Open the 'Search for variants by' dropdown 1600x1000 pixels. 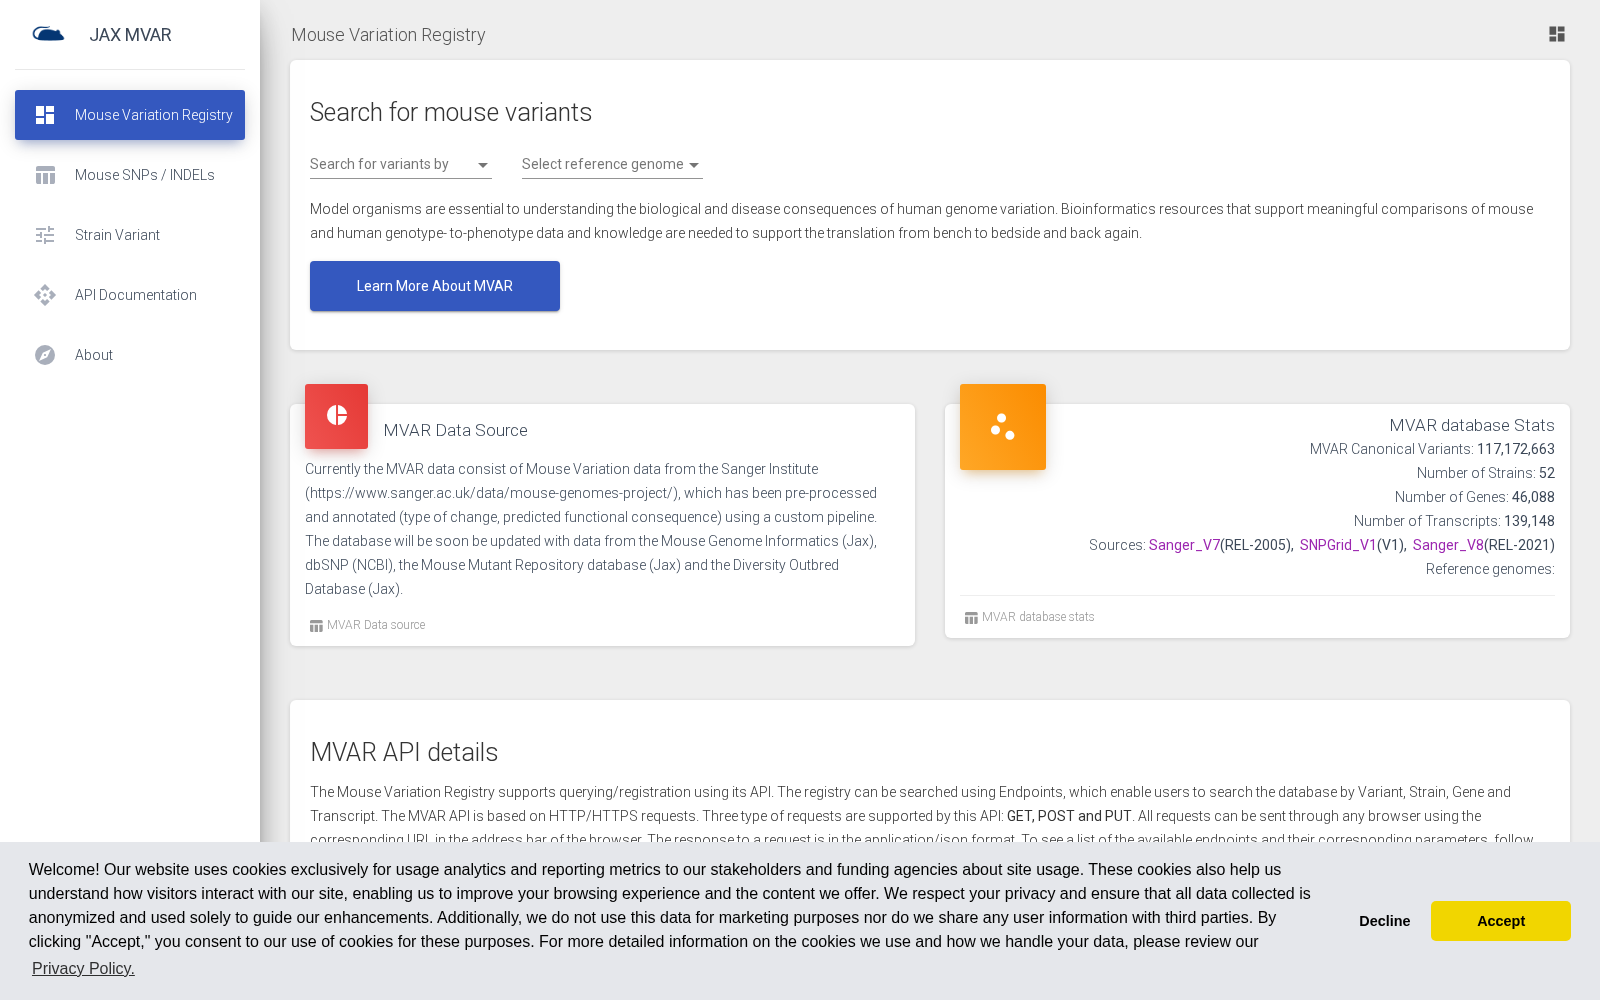pyautogui.click(x=400, y=165)
